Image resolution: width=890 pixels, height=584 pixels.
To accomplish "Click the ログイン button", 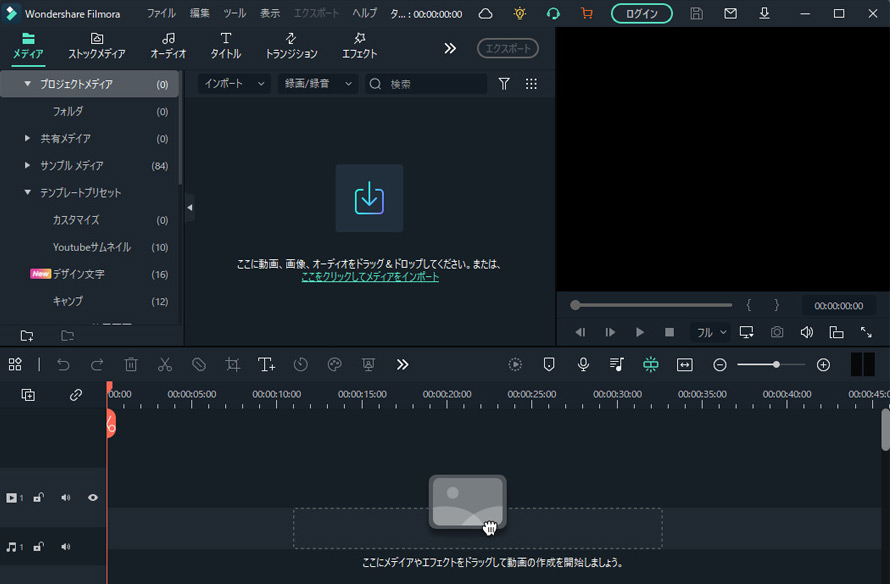I will pos(641,14).
